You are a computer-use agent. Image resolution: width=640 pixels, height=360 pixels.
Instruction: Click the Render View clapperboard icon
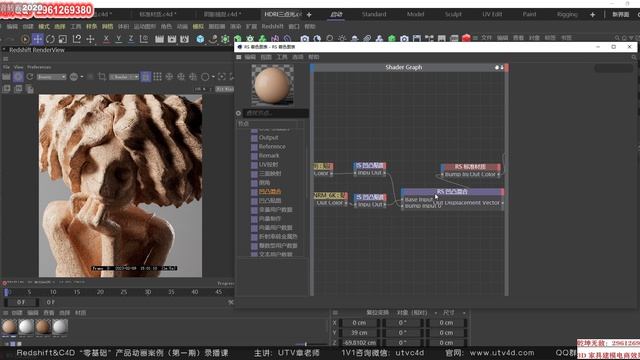[x=159, y=39]
